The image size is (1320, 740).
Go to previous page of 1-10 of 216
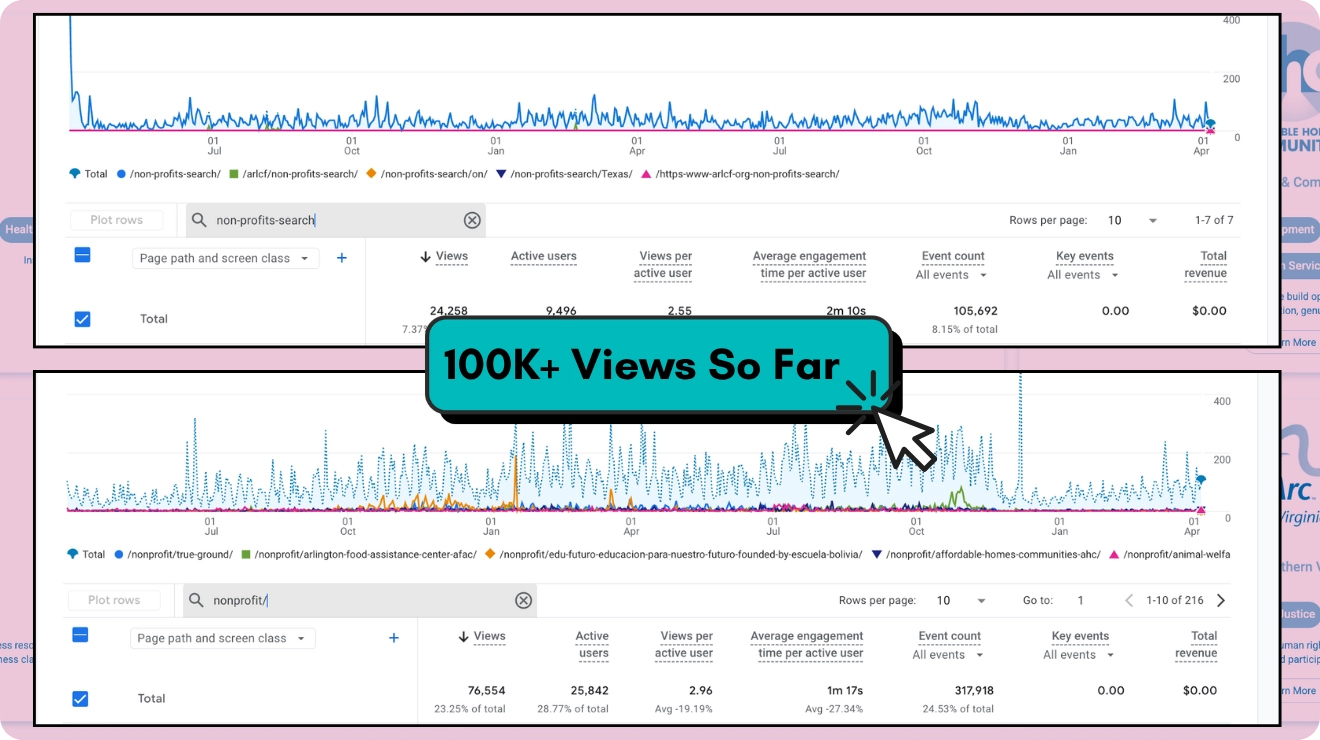[x=1129, y=600]
